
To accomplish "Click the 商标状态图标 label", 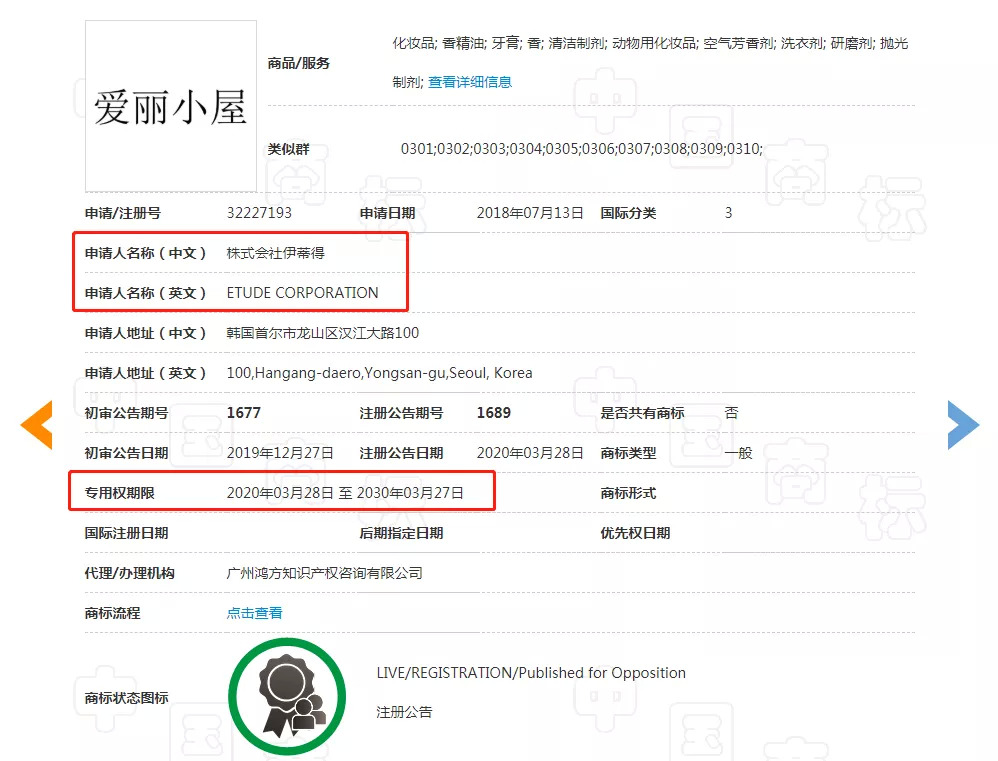I will [127, 698].
